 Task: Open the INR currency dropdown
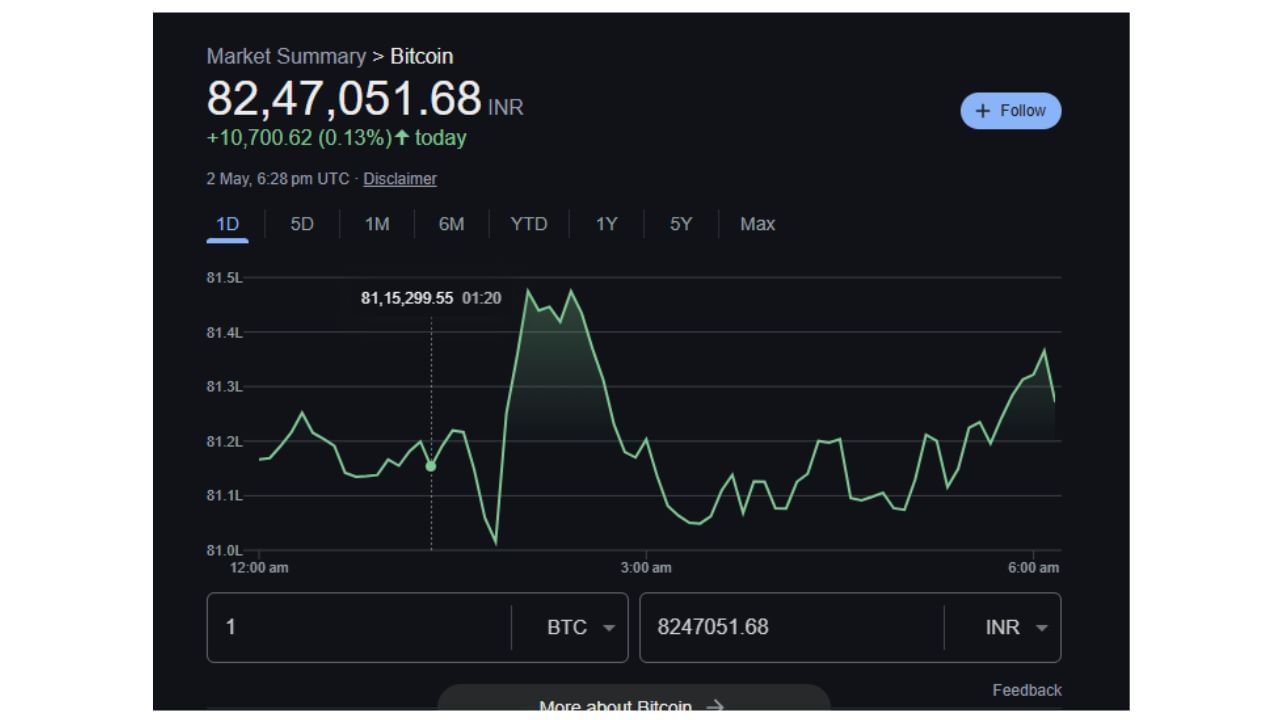[x=1015, y=628]
